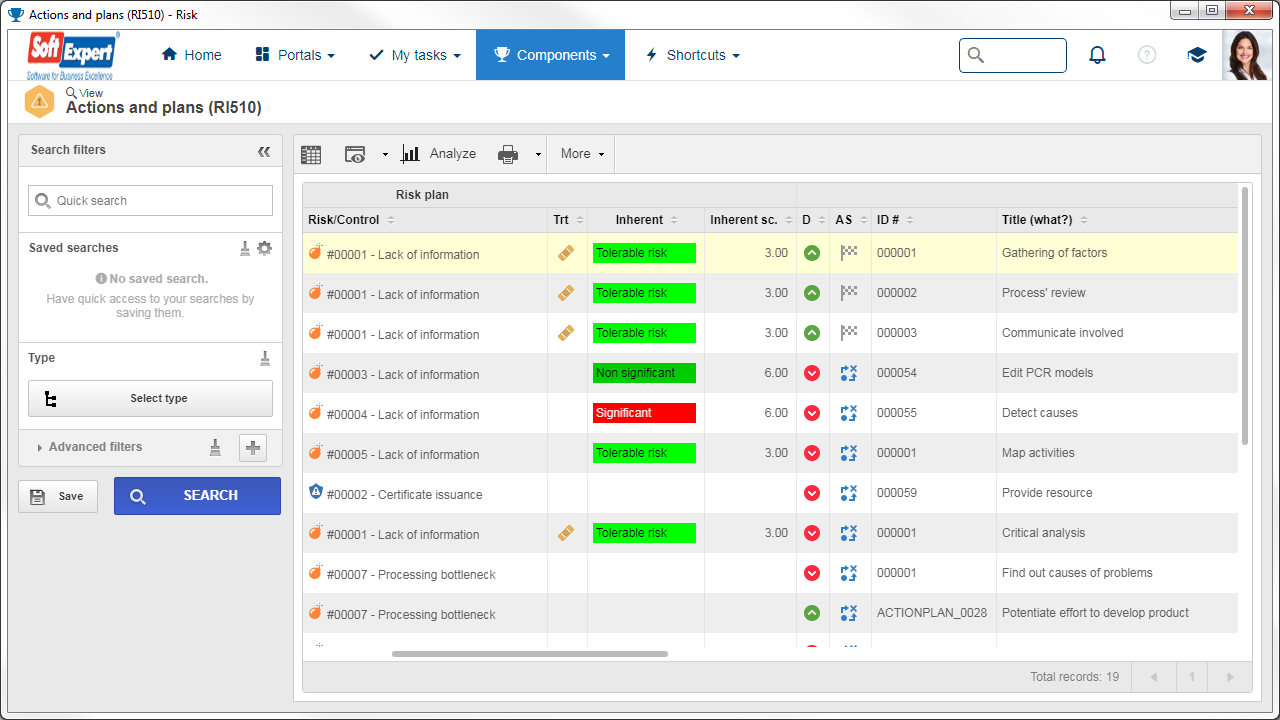Go to the previous page arrow
The image size is (1280, 720).
pos(1154,677)
